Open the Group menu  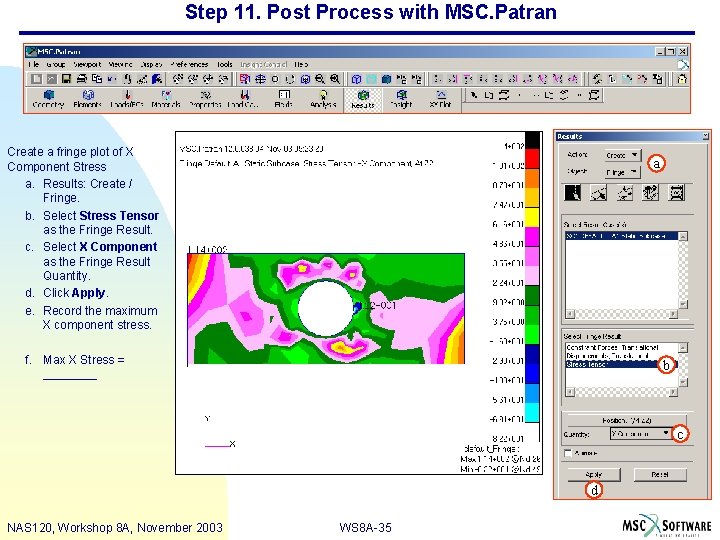click(x=56, y=64)
